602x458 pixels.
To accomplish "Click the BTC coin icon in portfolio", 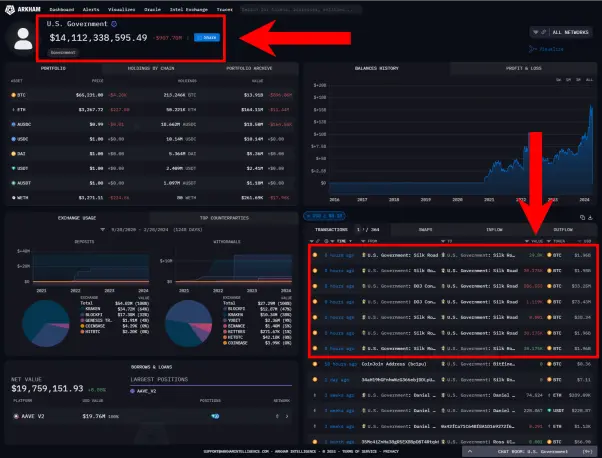I will pyautogui.click(x=13, y=95).
